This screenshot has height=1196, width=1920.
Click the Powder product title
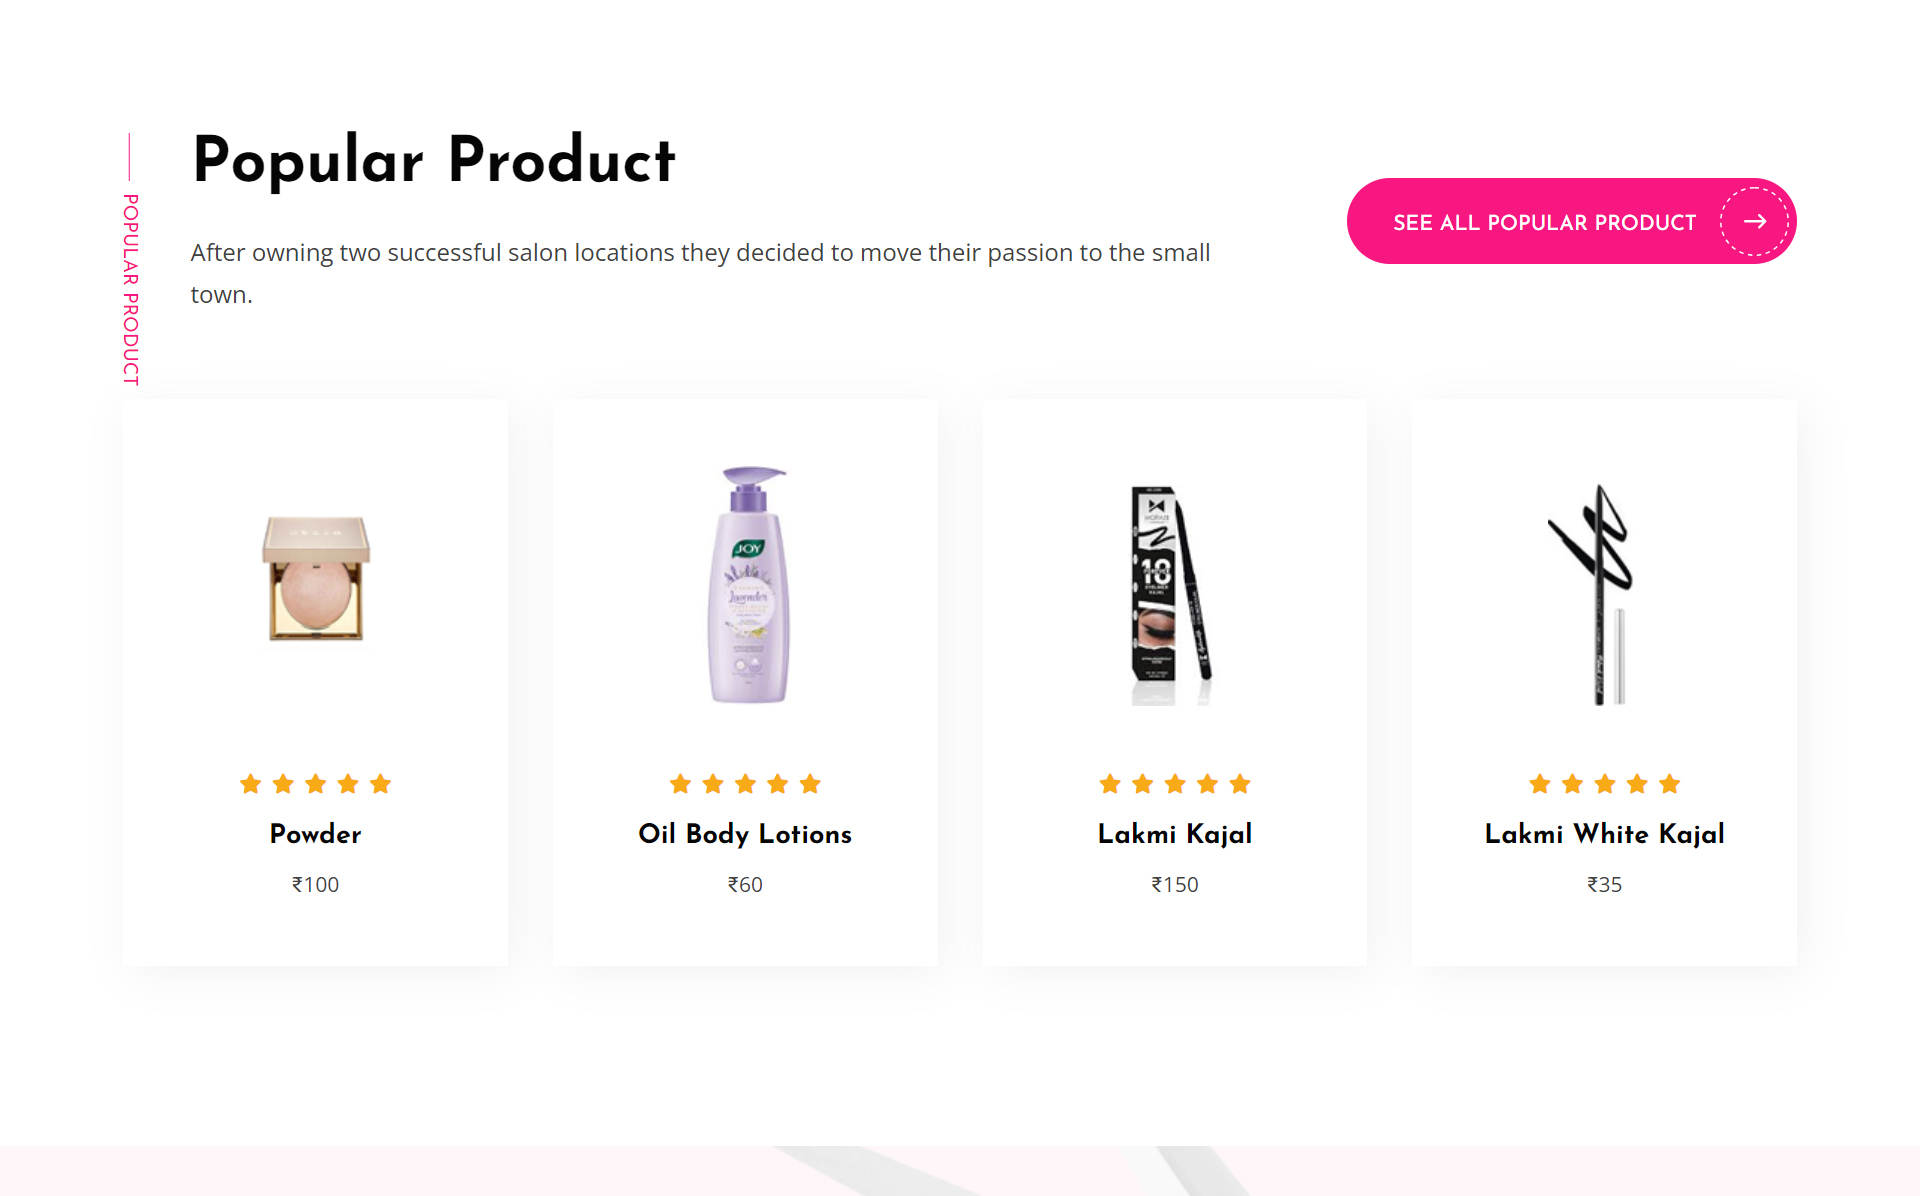315,834
